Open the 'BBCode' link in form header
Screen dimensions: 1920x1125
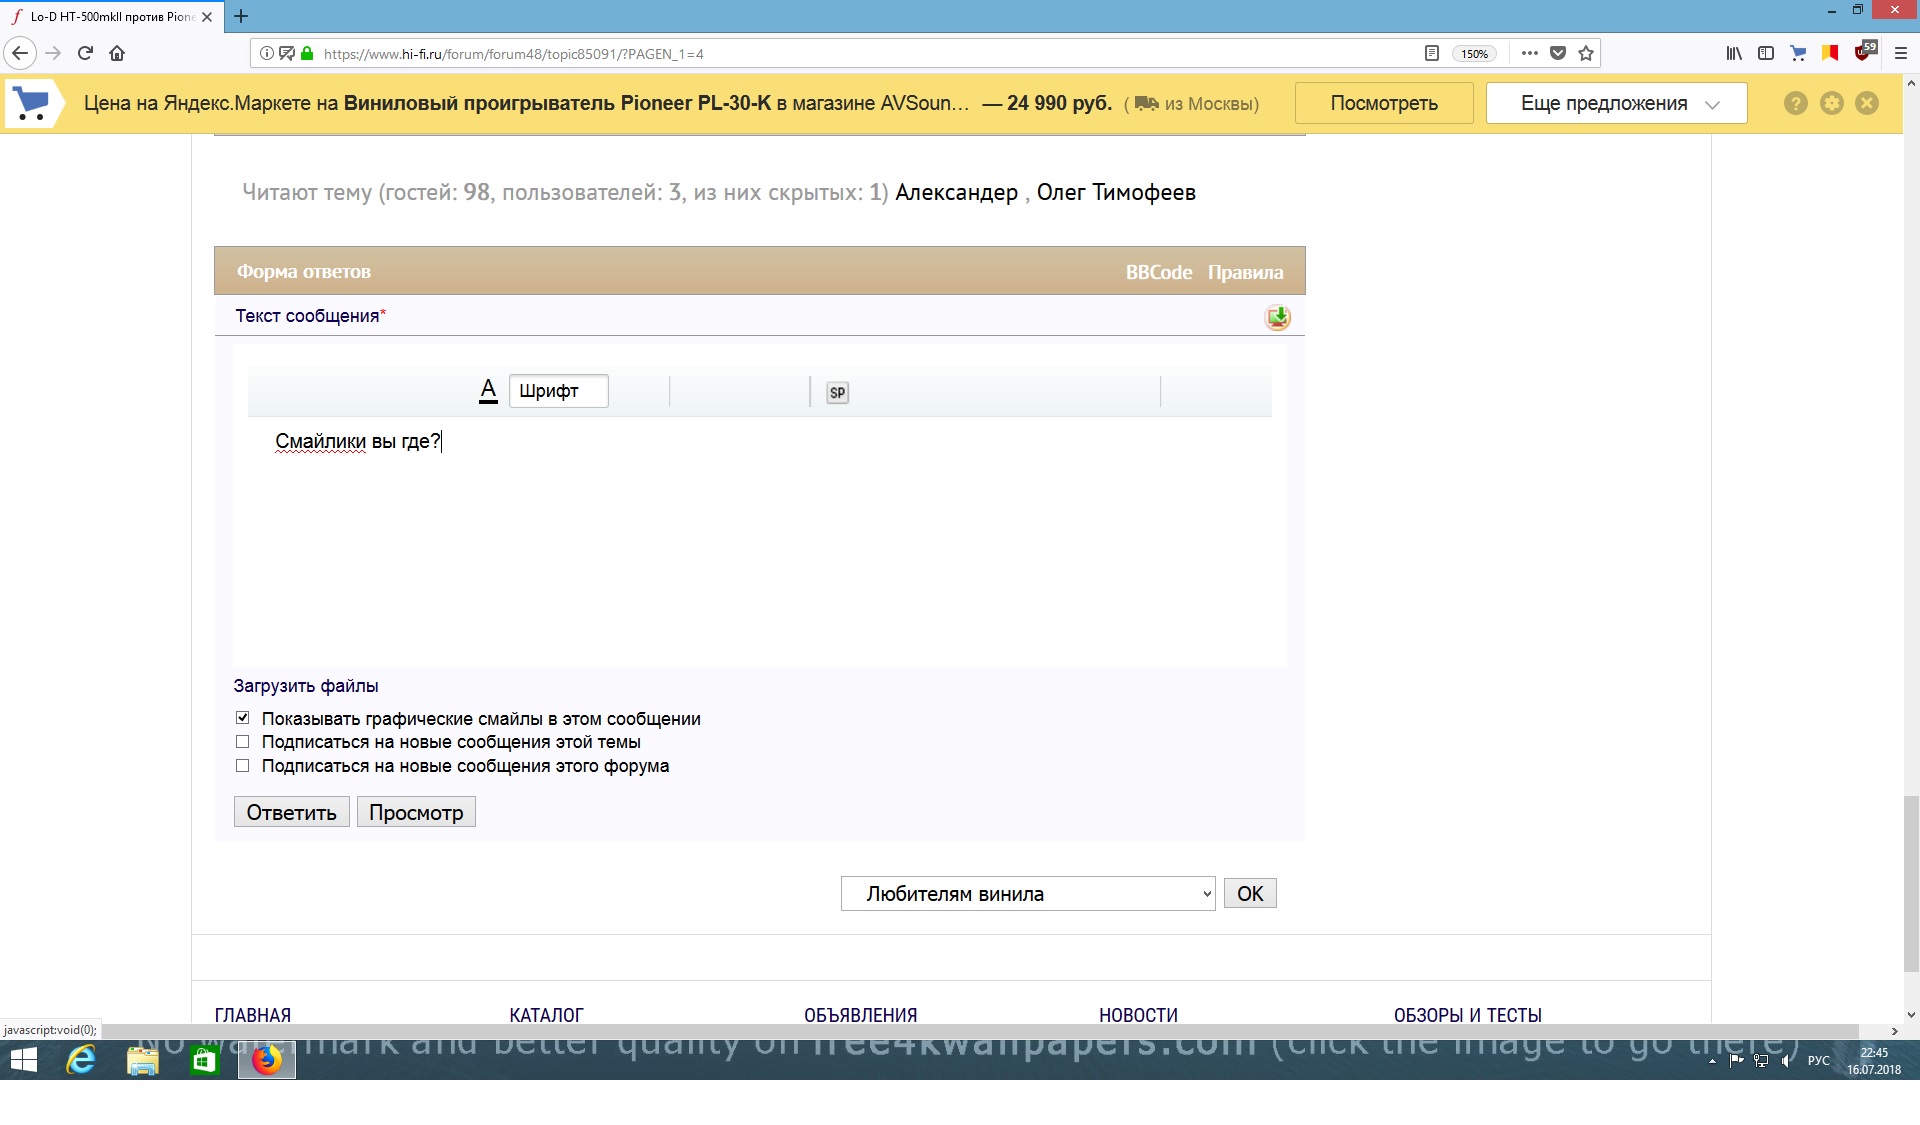coord(1158,272)
